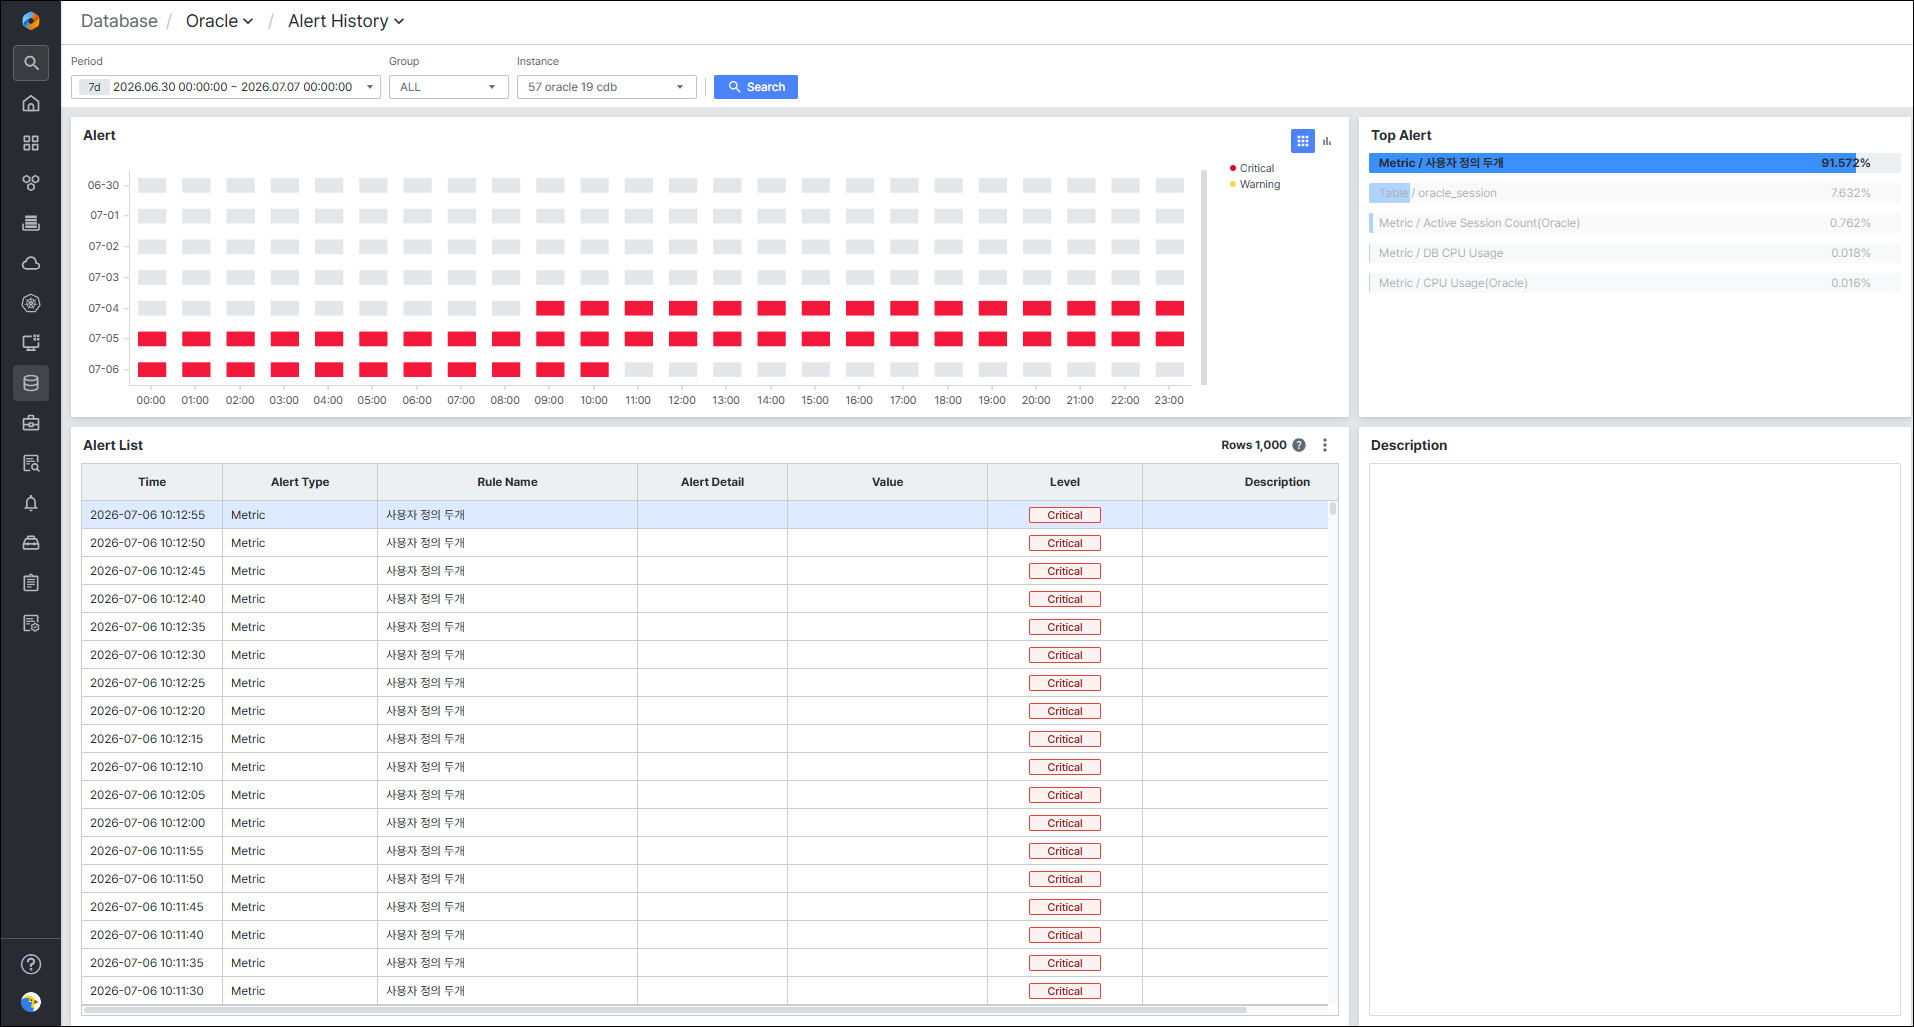This screenshot has width=1914, height=1027.
Task: Sort by Rule Name column header
Action: [x=507, y=482]
